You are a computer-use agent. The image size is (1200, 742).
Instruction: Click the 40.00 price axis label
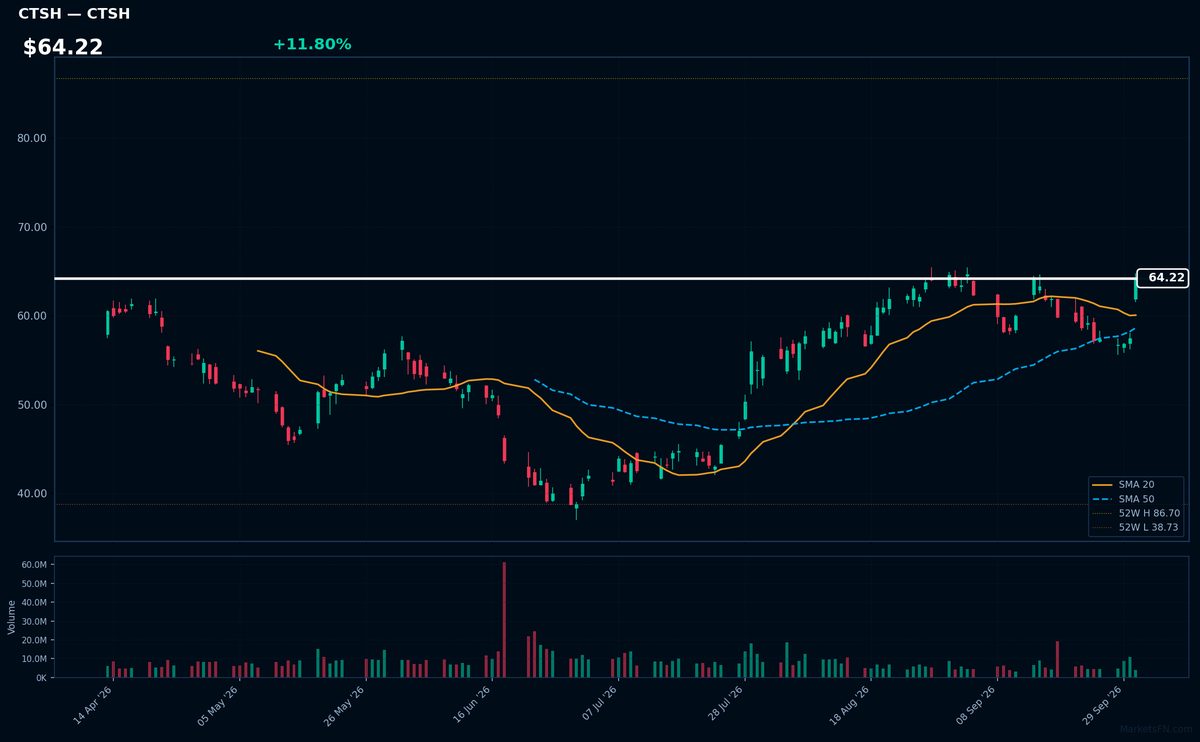pyautogui.click(x=32, y=494)
